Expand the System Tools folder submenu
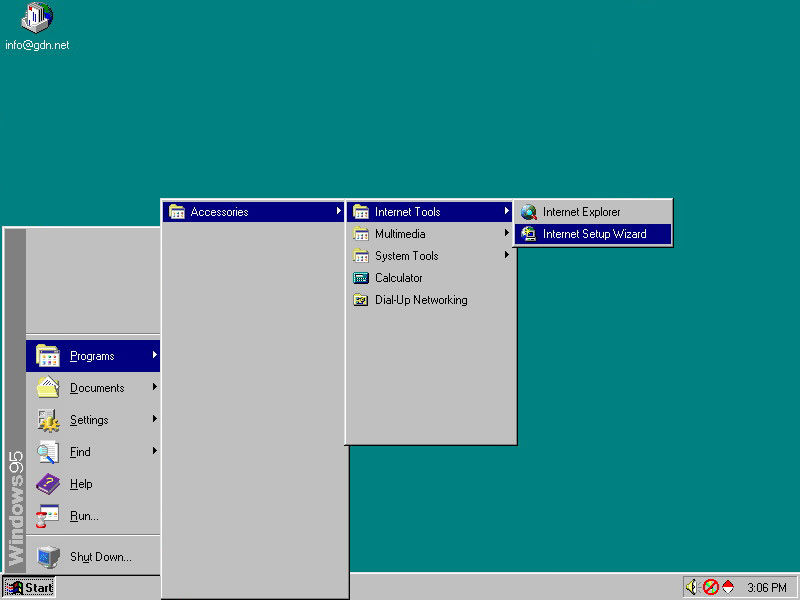Viewport: 800px width, 600px height. tap(406, 256)
